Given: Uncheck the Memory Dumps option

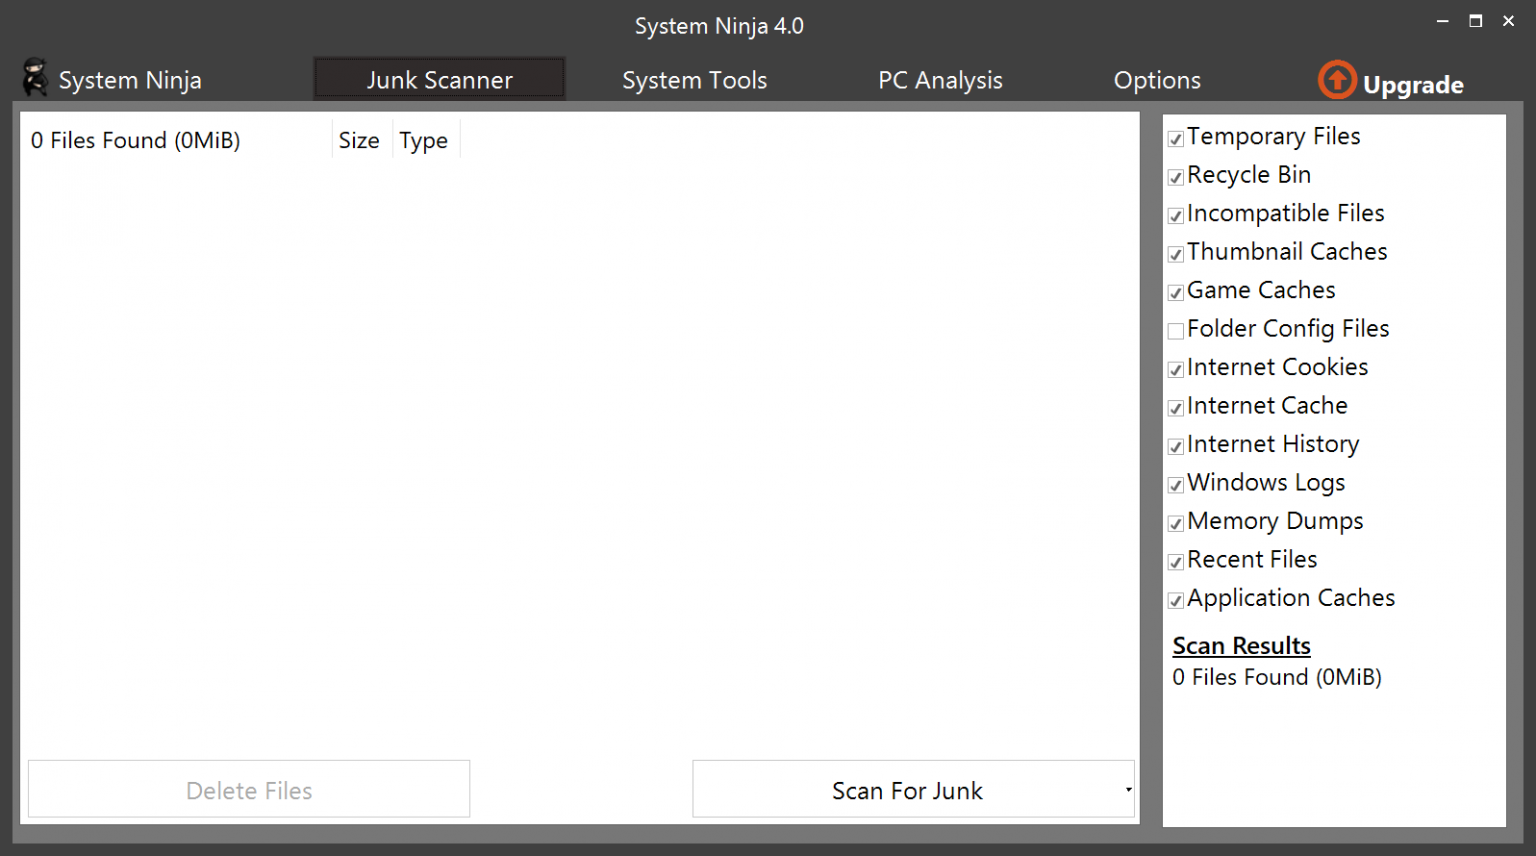Looking at the screenshot, I should [x=1176, y=523].
